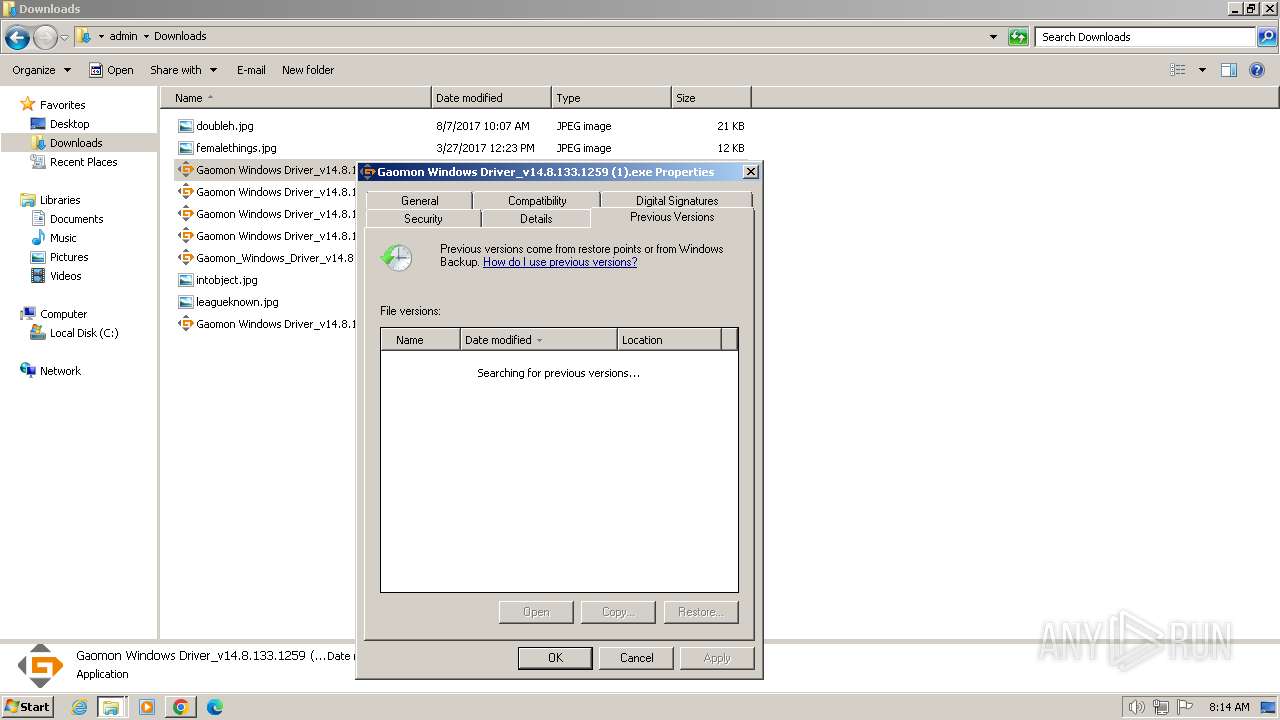Open recent pages dropdown arrow
The image size is (1280, 720).
pos(64,38)
